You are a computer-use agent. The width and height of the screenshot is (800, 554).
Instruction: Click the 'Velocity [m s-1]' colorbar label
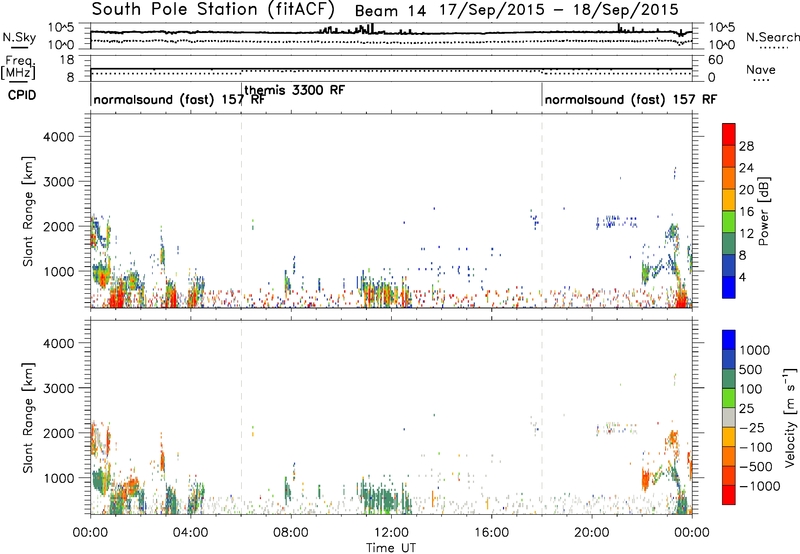click(x=790, y=417)
